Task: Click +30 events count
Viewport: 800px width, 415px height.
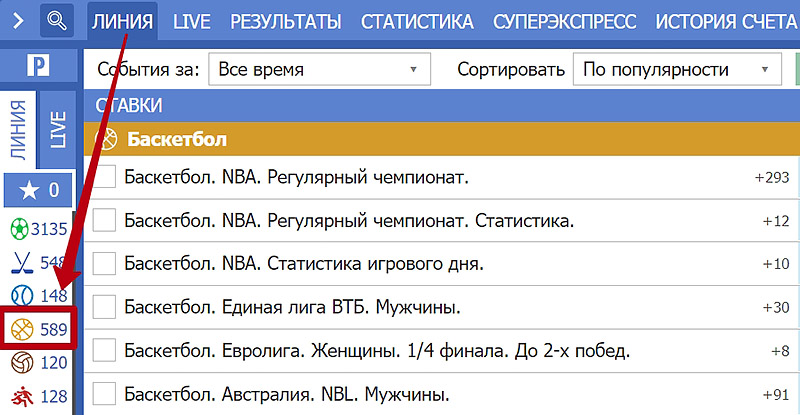Action: click(776, 307)
